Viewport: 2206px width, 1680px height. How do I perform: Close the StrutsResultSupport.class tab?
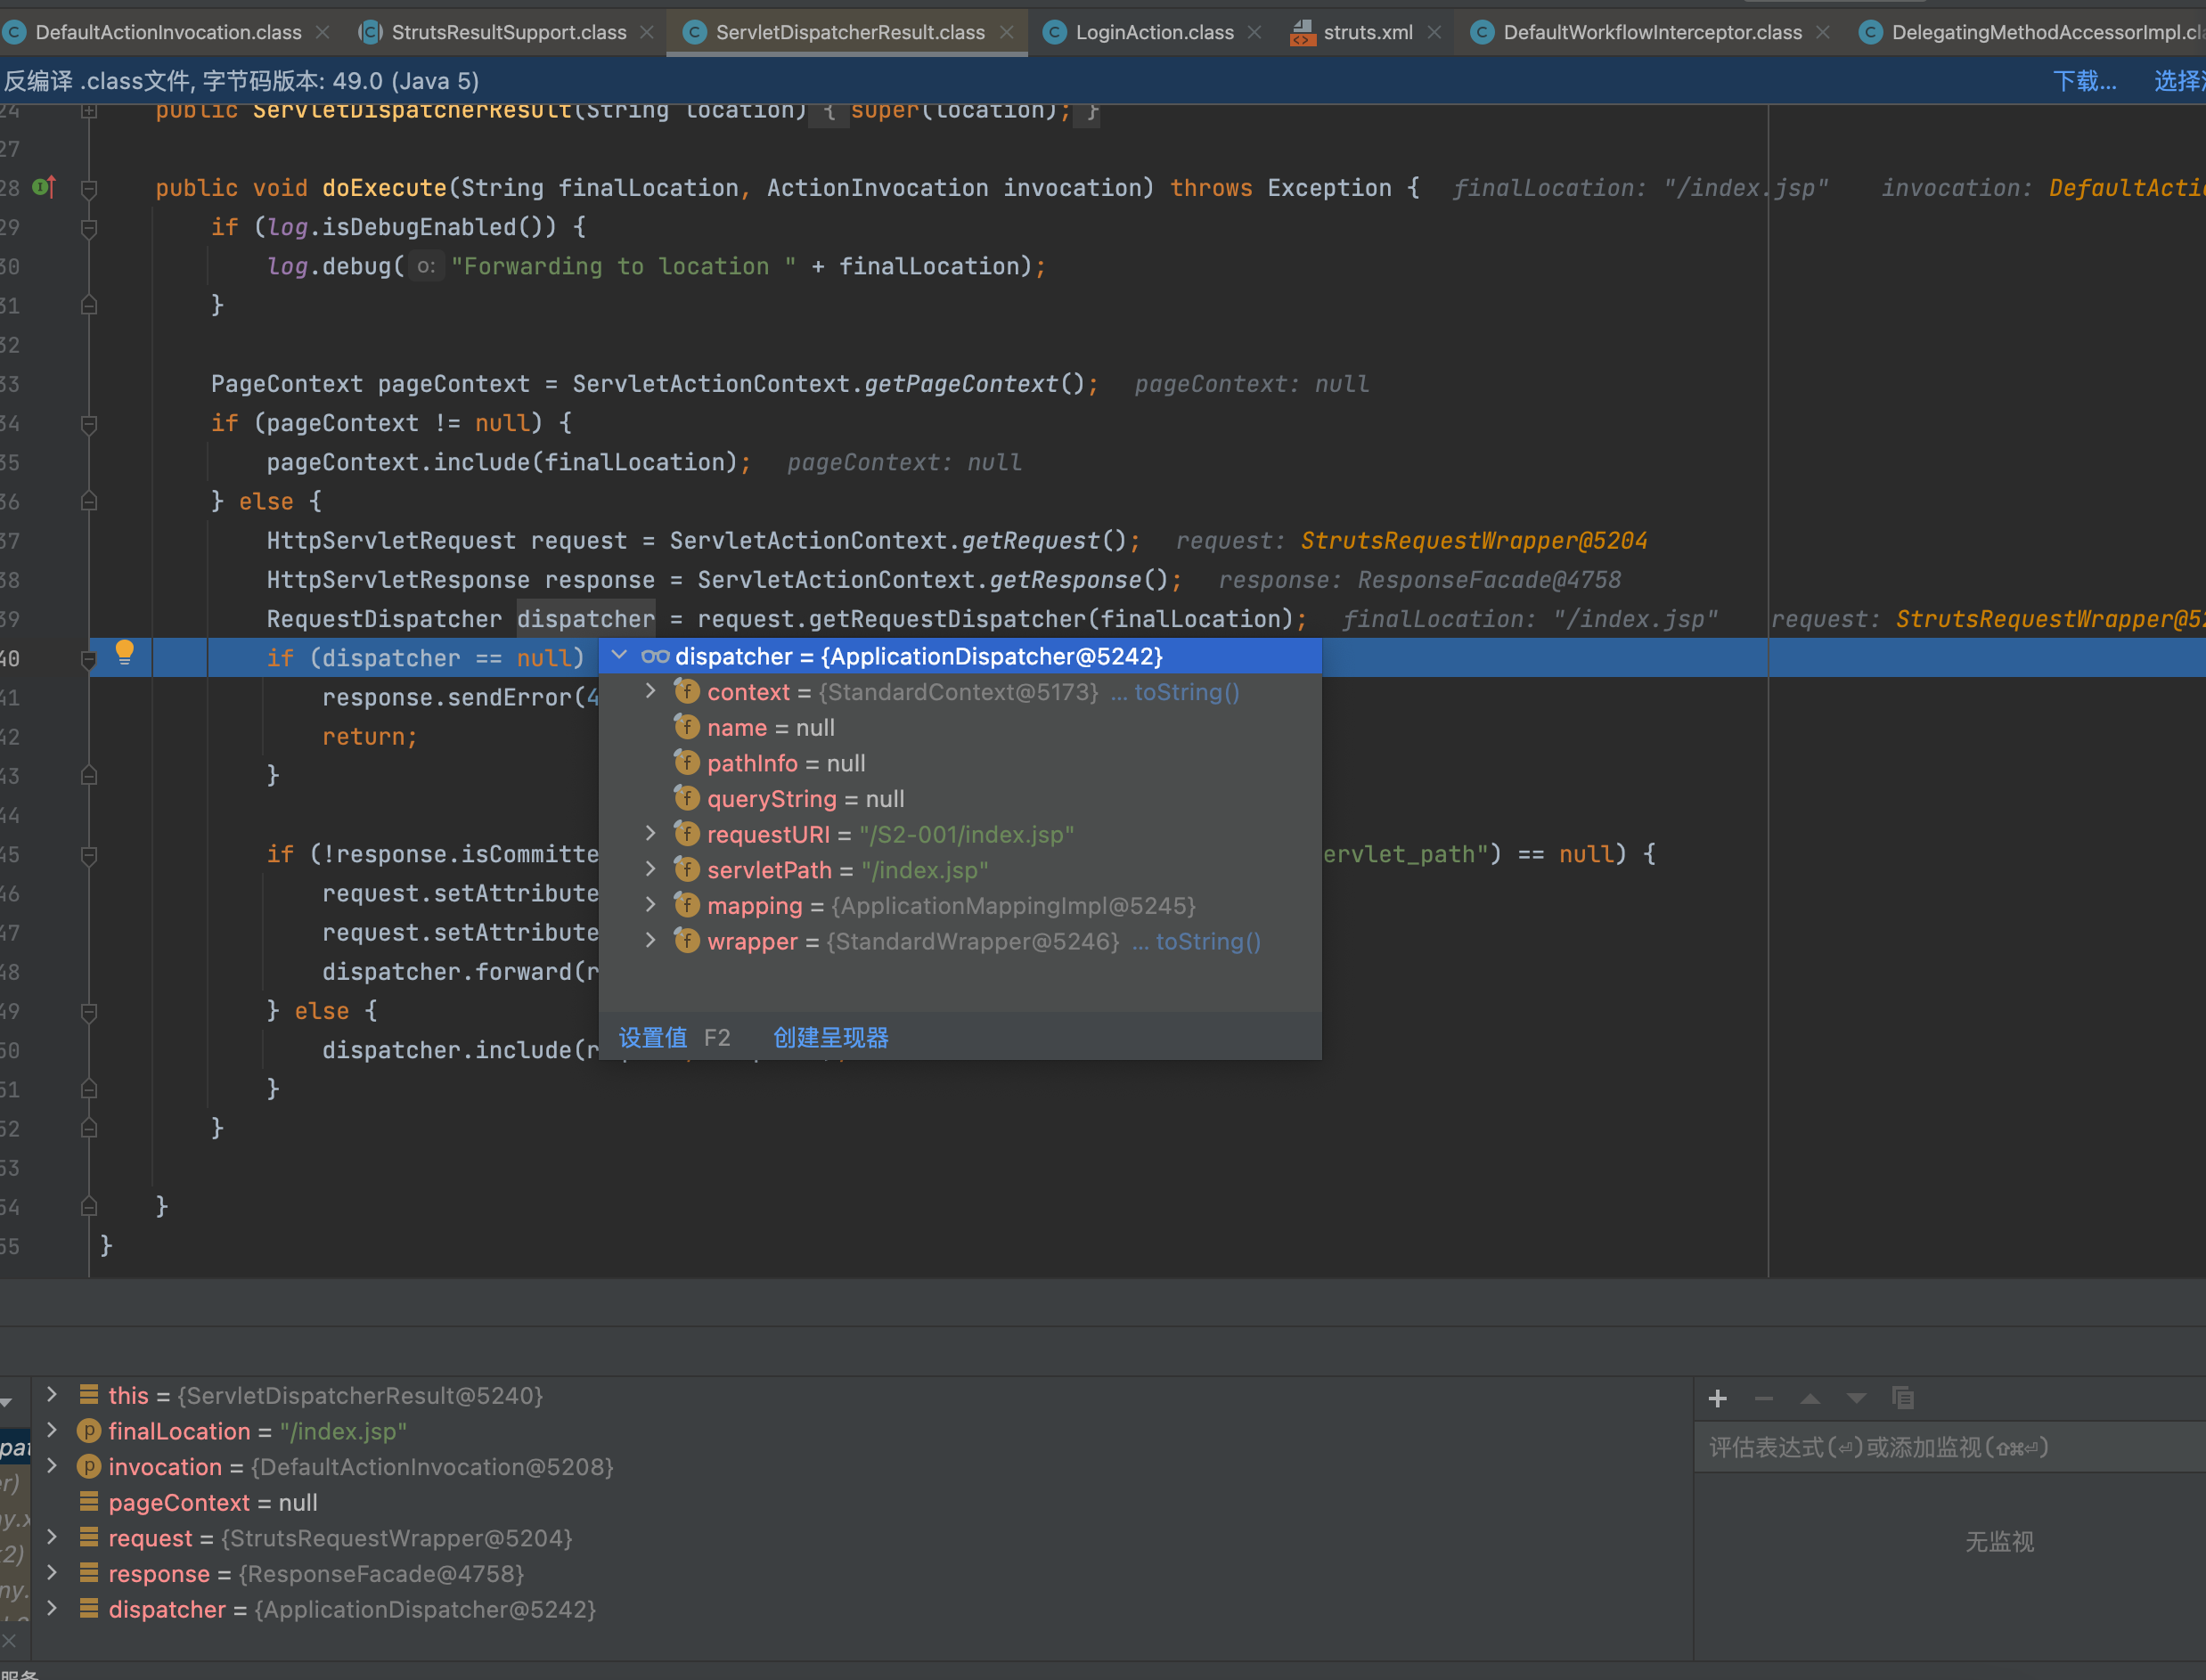(647, 32)
